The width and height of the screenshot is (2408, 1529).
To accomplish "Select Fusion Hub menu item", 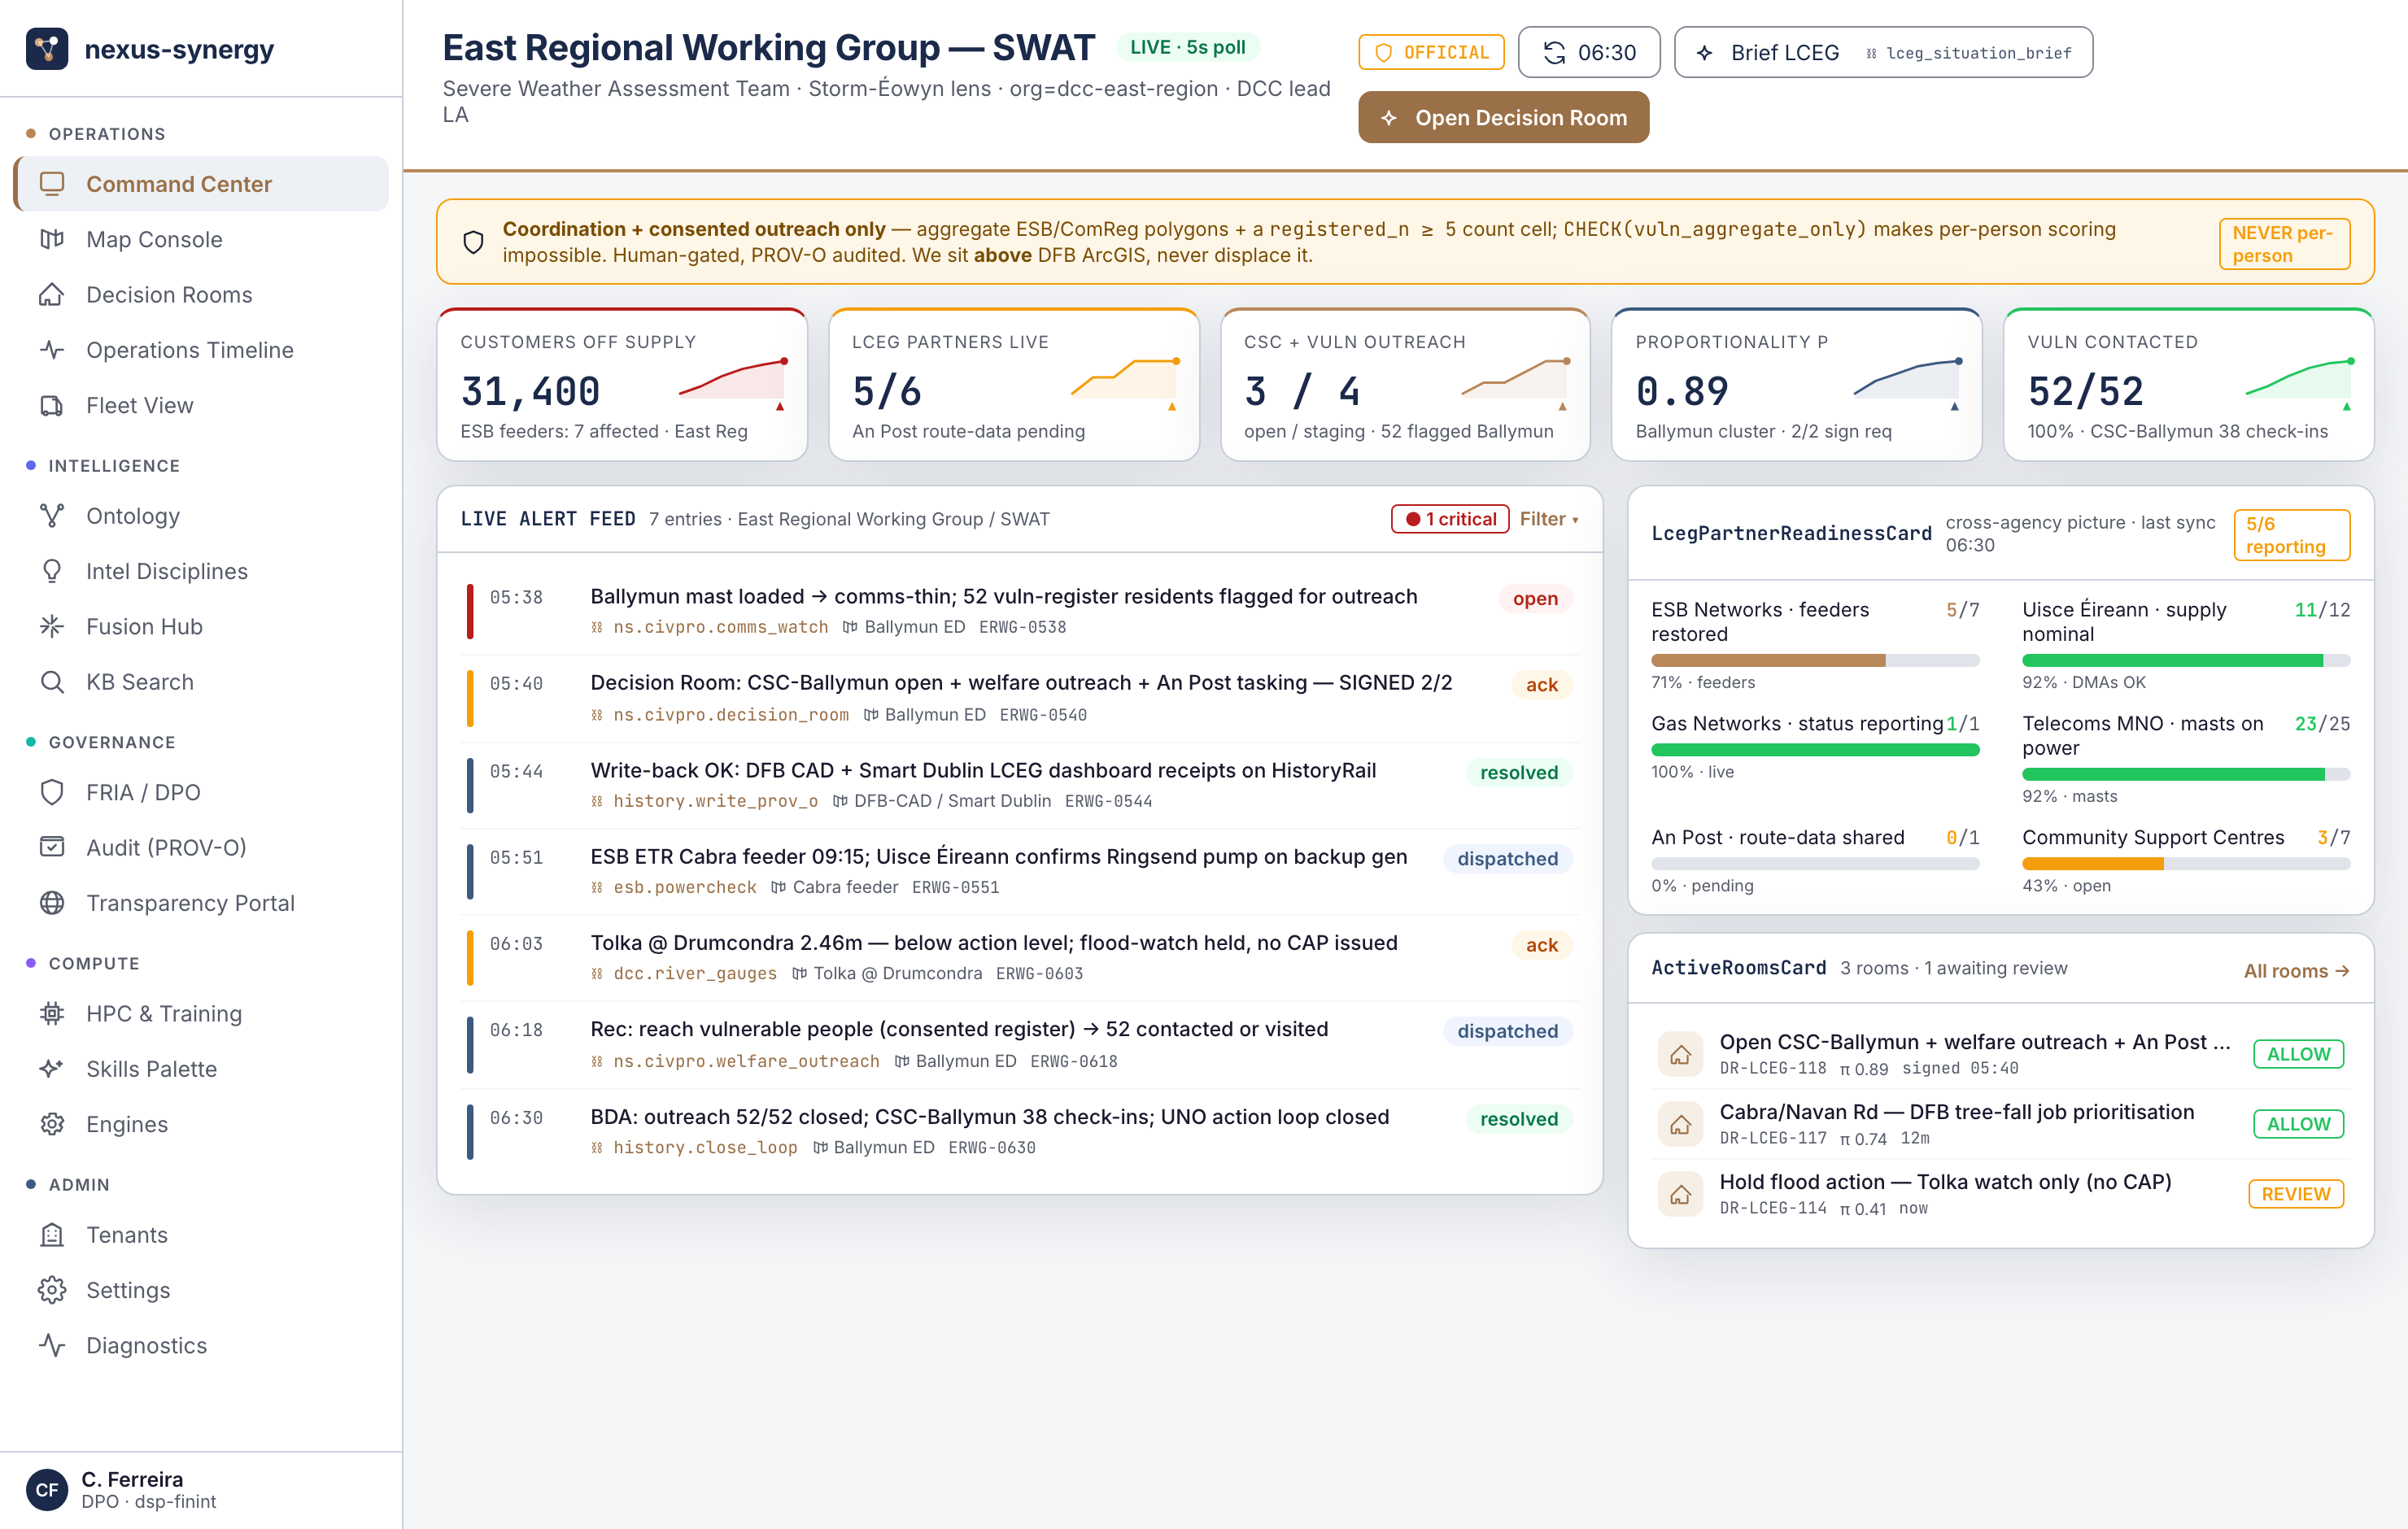I will tap(201, 626).
